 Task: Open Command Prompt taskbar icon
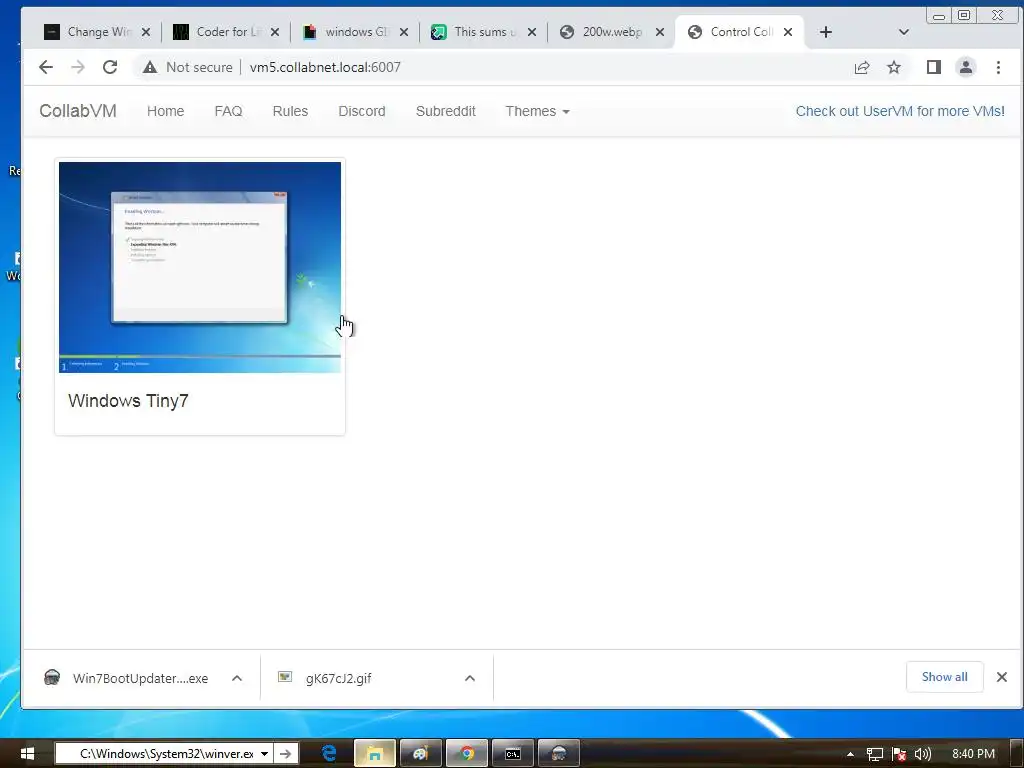(x=513, y=754)
